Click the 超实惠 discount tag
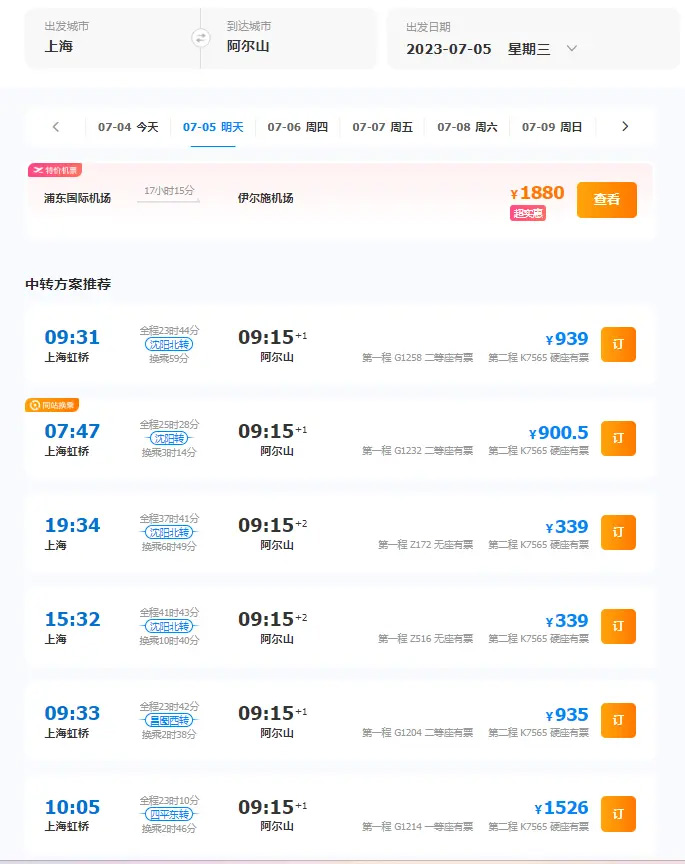Screen dimensions: 685x864 pyautogui.click(x=528, y=213)
